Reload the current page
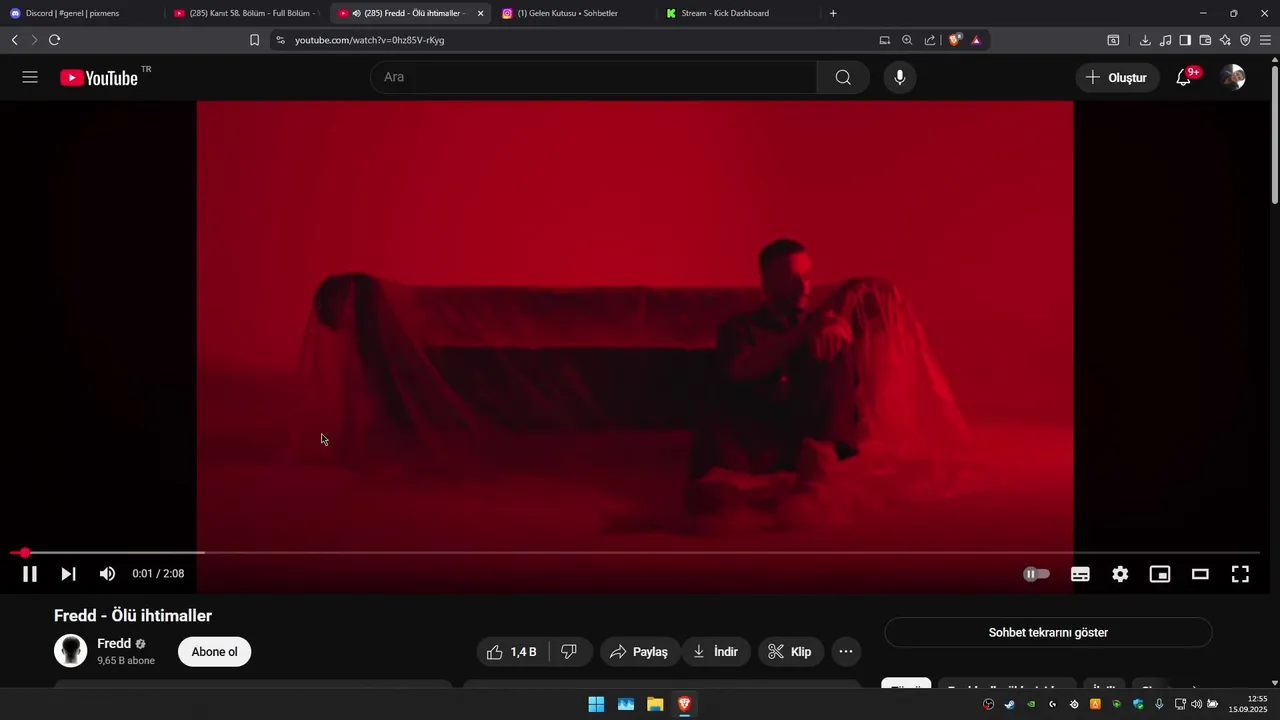The width and height of the screenshot is (1280, 720). pos(54,40)
